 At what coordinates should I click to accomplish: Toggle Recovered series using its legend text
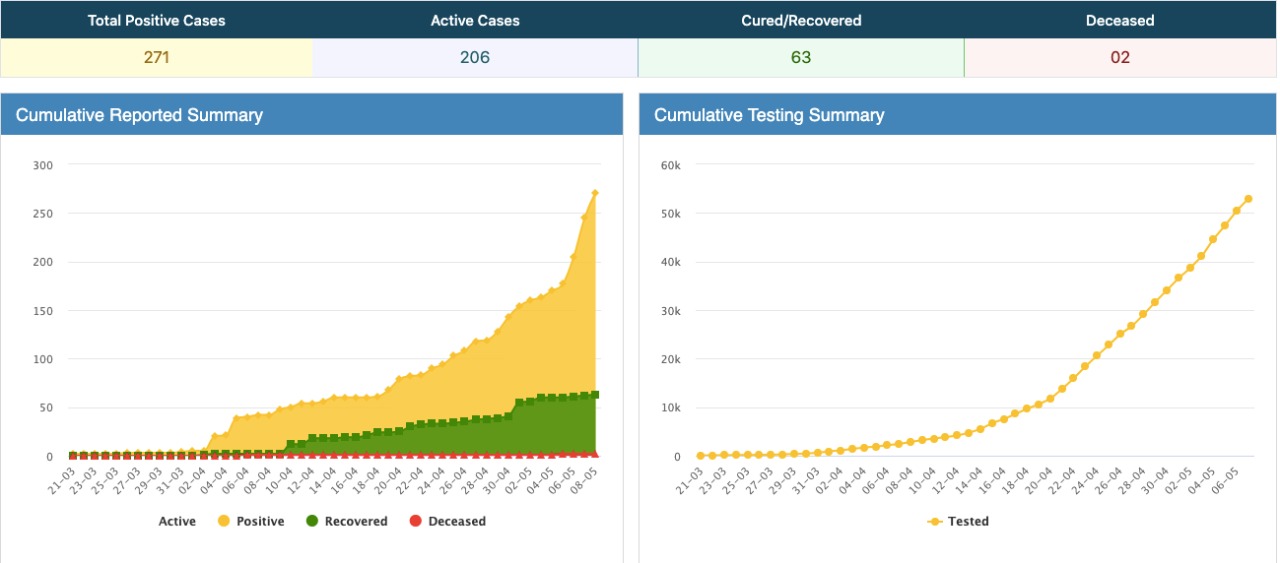(355, 521)
